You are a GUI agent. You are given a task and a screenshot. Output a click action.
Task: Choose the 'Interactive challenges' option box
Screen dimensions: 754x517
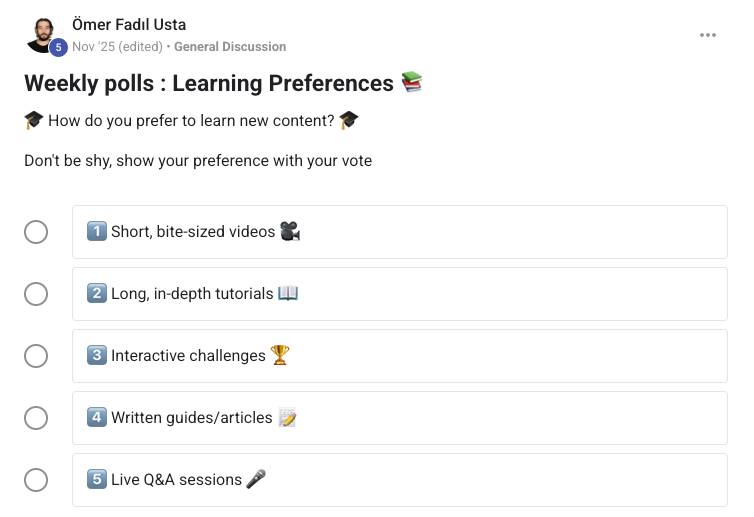tap(399, 356)
